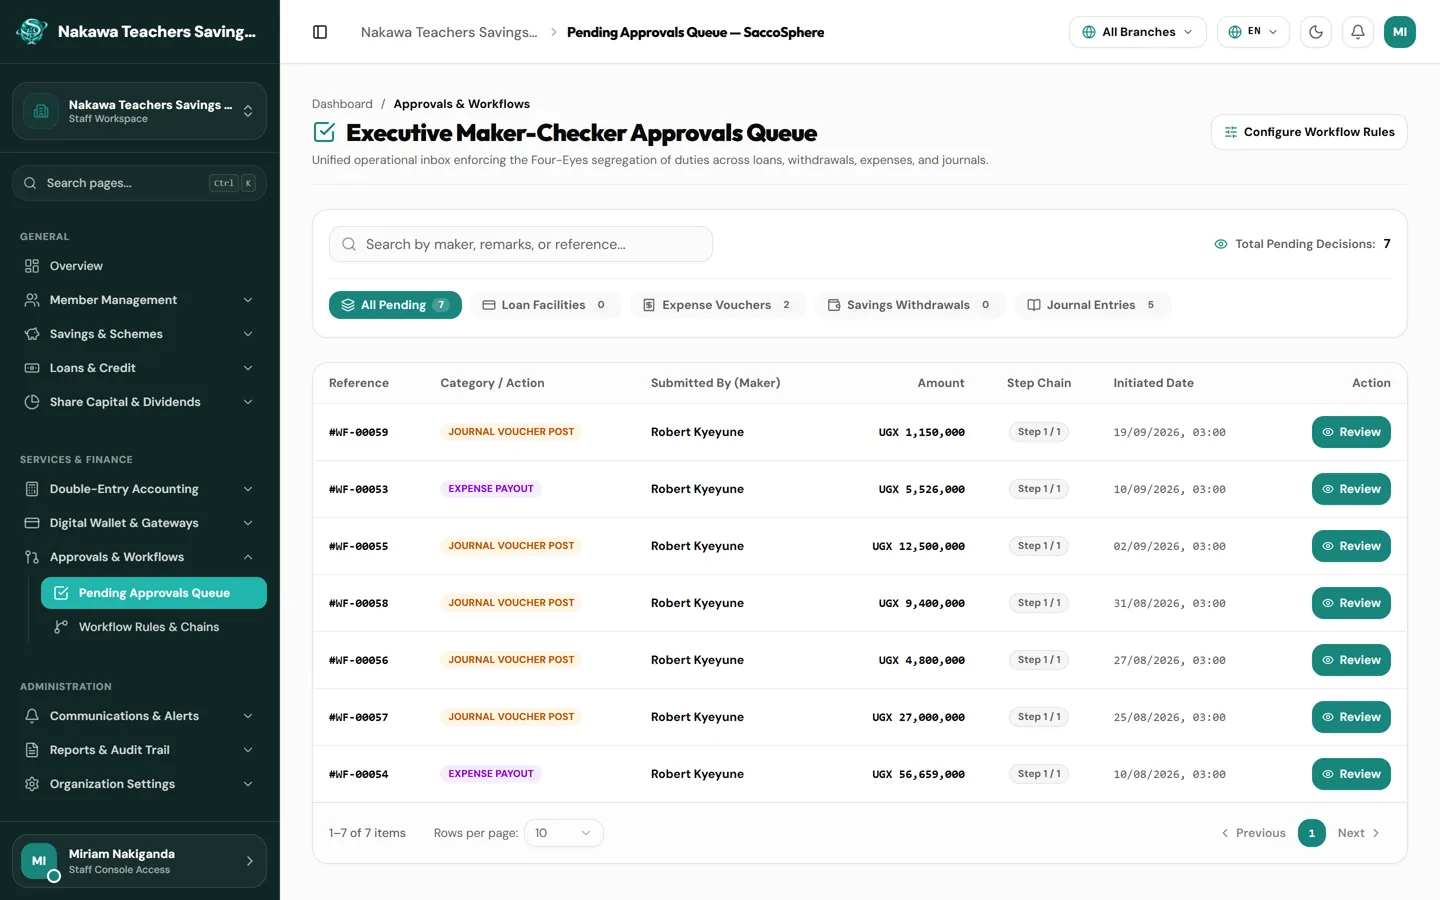1440x900 pixels.
Task: Open the workspace switcher dropdown
Action: tap(140, 111)
